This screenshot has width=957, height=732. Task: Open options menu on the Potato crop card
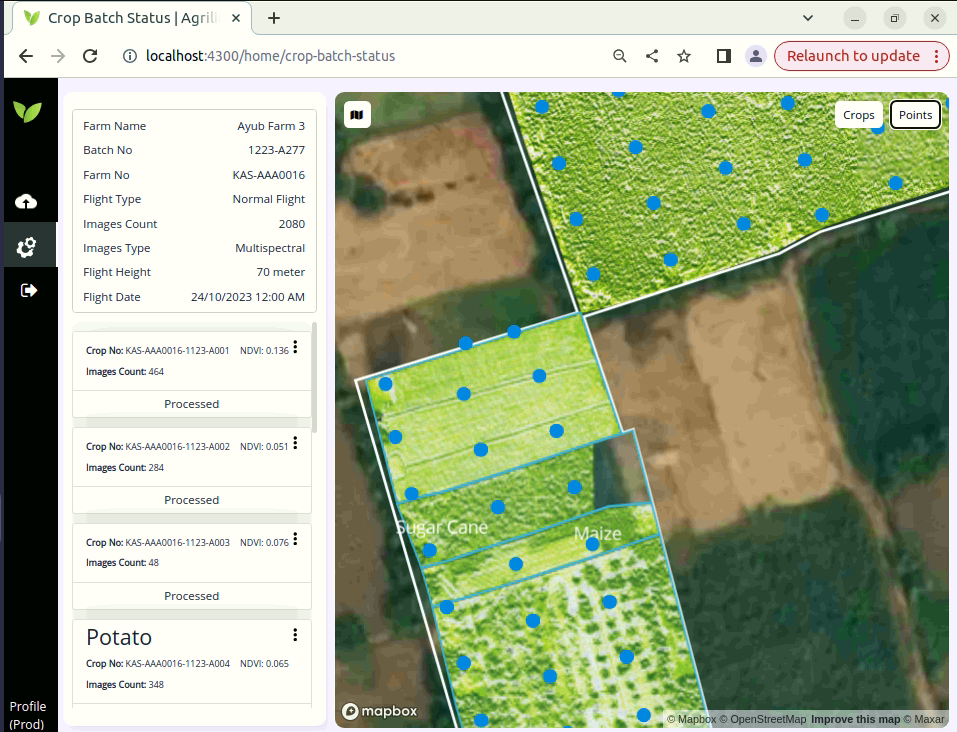(x=295, y=634)
